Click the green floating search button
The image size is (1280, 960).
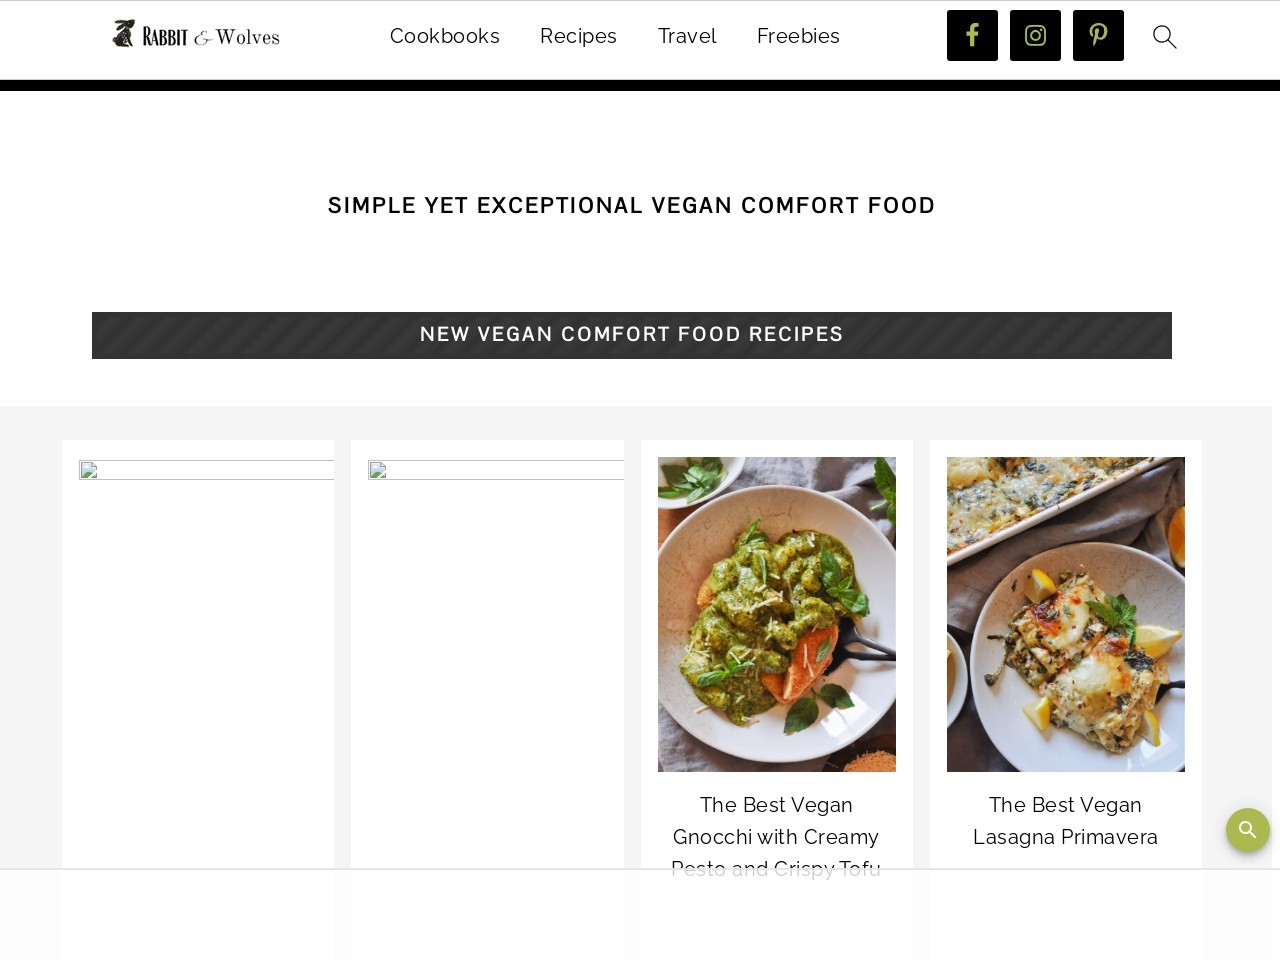pos(1247,830)
